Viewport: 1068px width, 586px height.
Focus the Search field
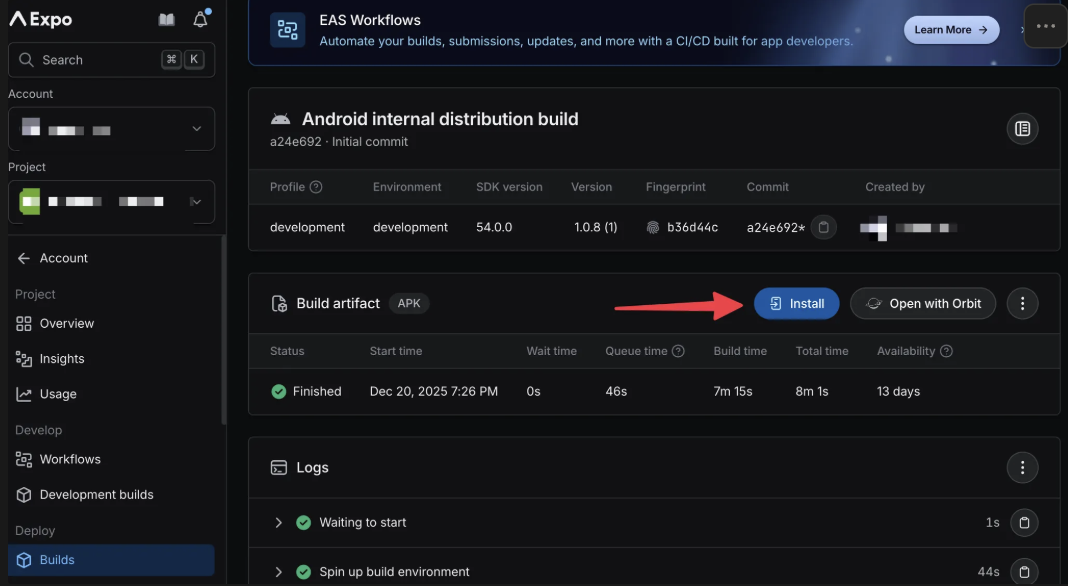(x=111, y=60)
